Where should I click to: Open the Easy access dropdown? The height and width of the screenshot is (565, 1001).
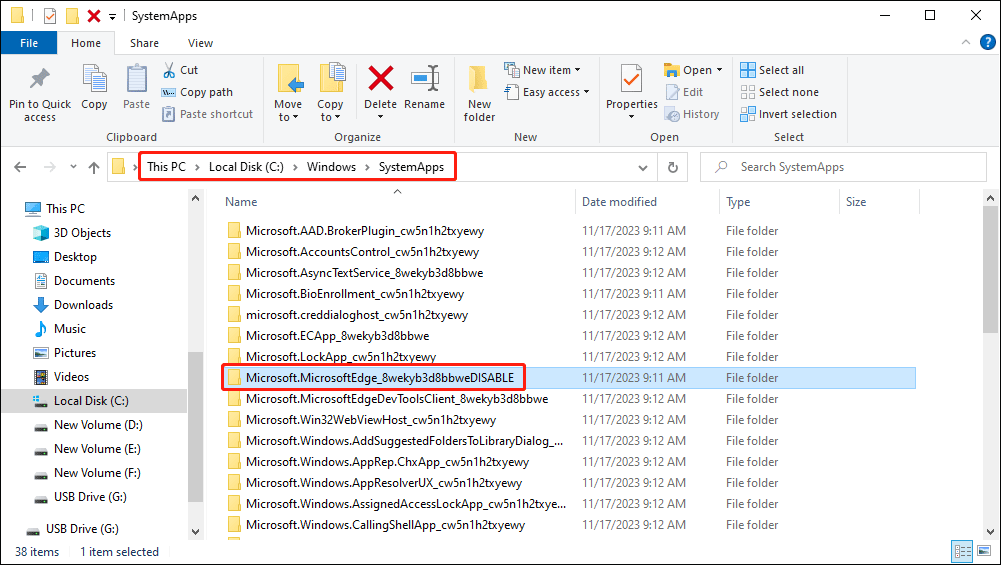point(547,92)
